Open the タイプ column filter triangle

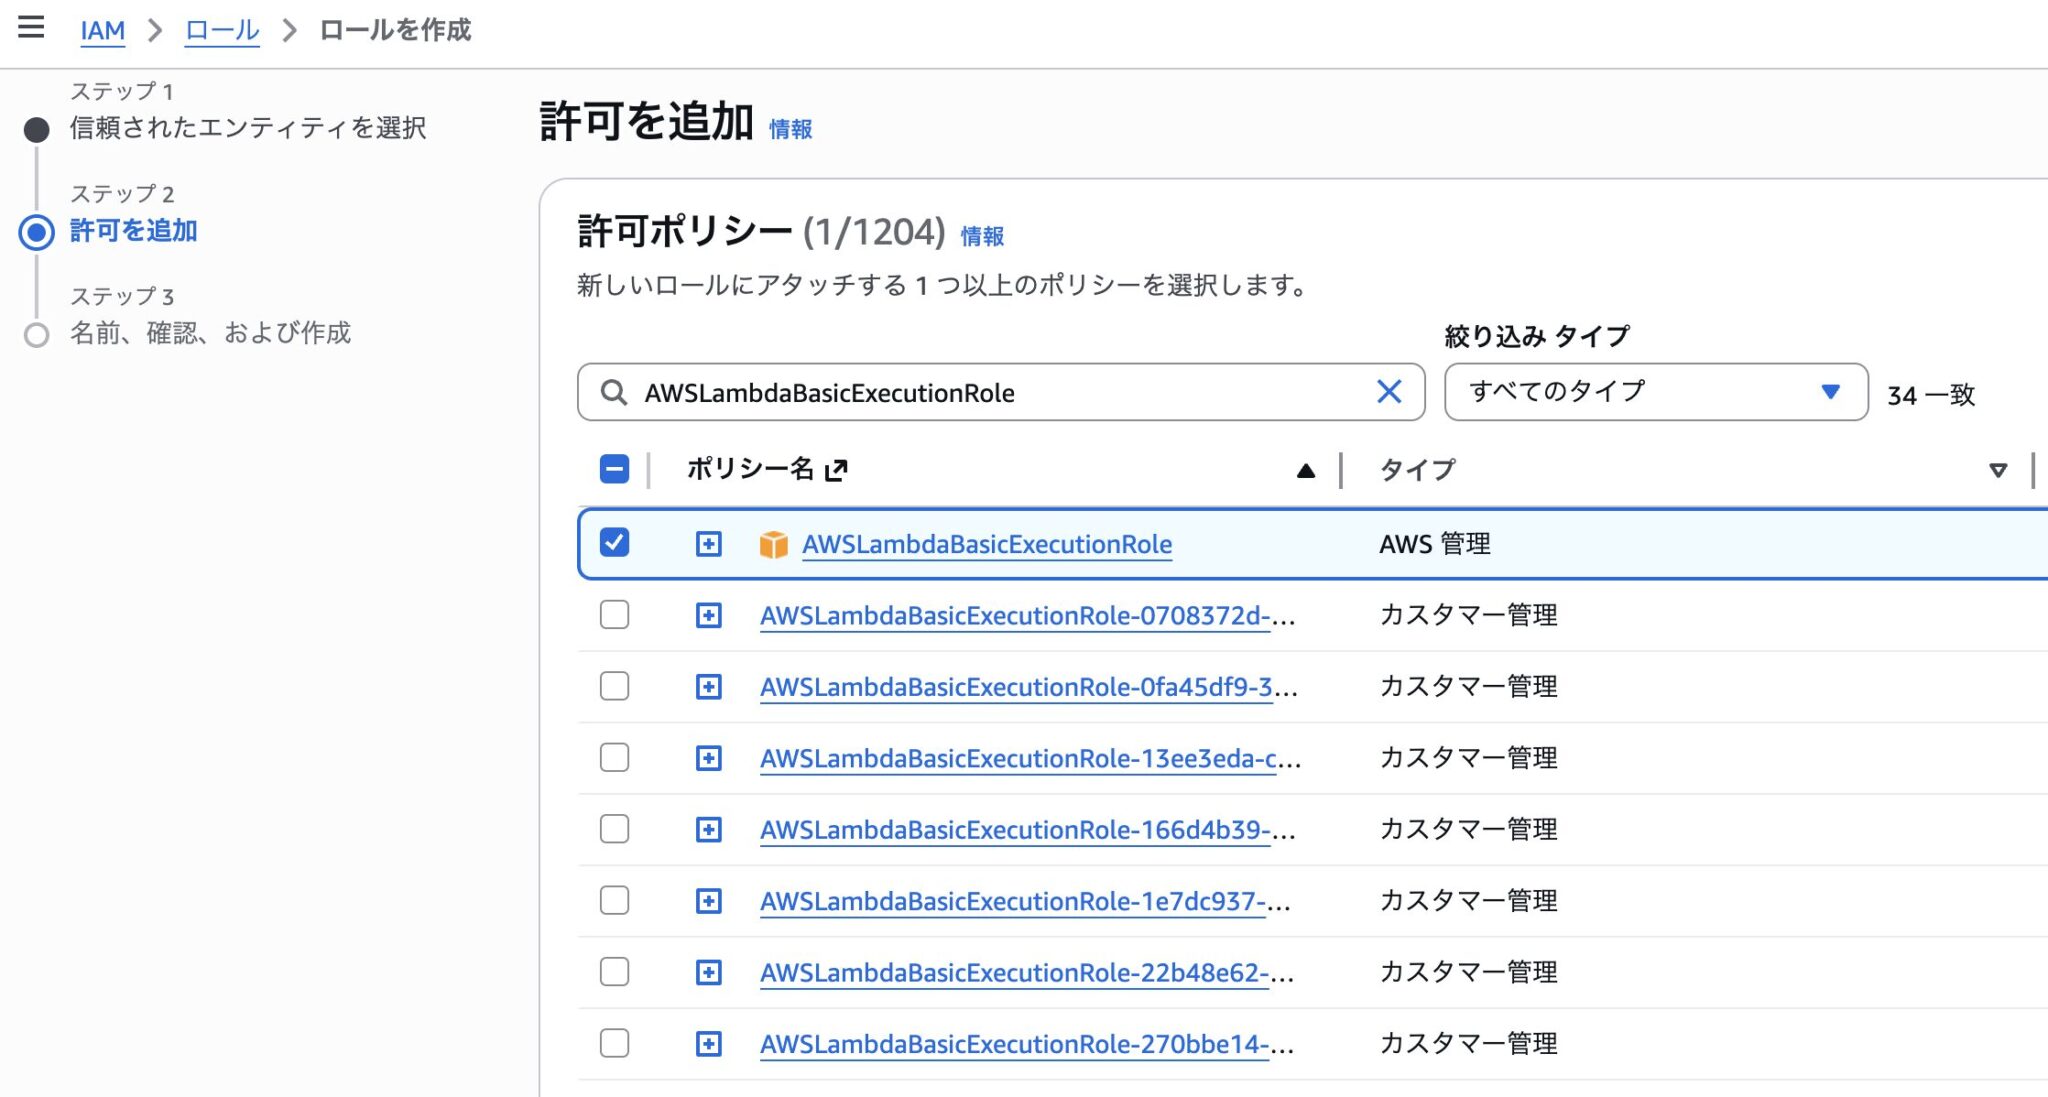(x=1997, y=470)
